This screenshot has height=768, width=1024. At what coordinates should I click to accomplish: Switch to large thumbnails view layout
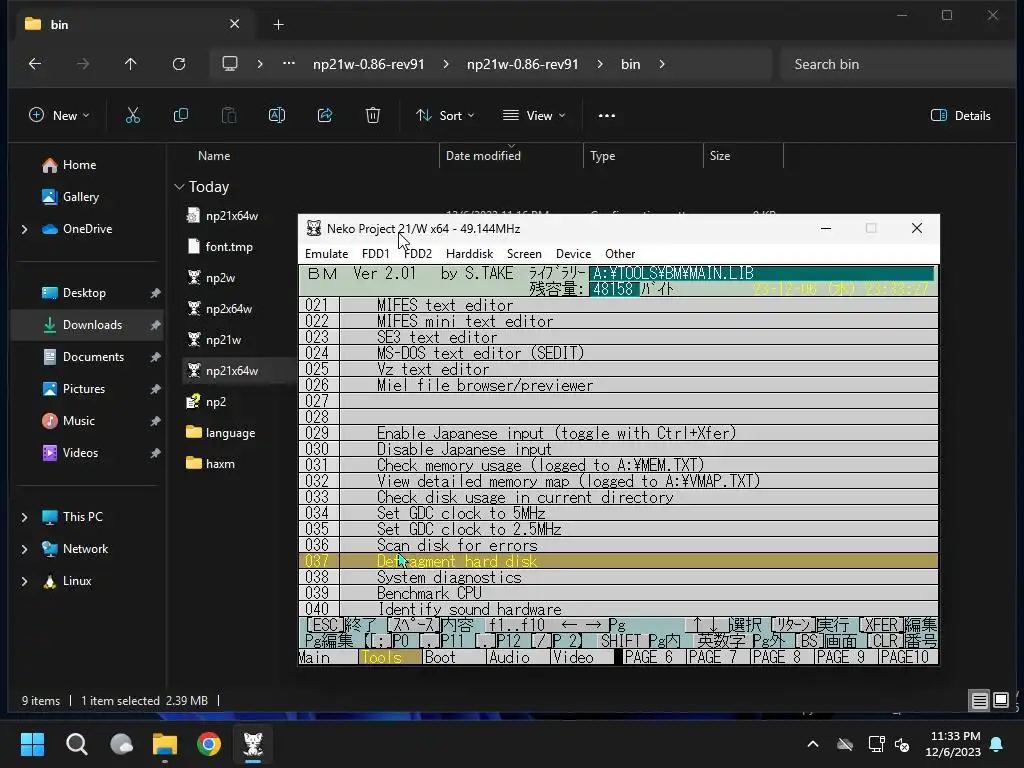click(1001, 700)
